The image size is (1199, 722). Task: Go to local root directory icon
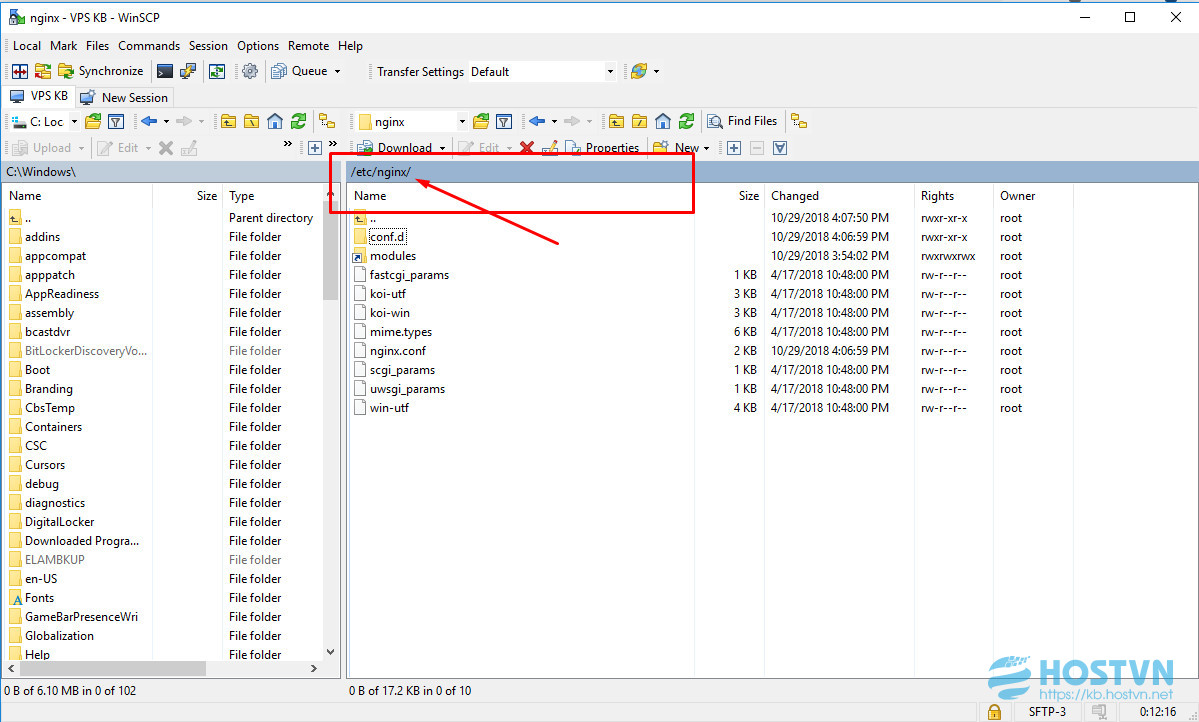point(252,121)
